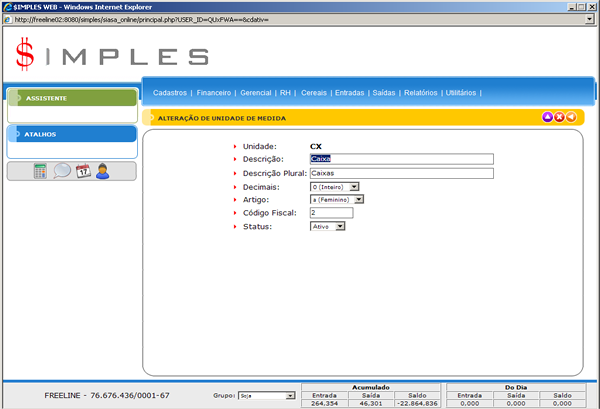This screenshot has height=409, width=600.
Task: Open the Financeiro menu
Action: (x=214, y=93)
